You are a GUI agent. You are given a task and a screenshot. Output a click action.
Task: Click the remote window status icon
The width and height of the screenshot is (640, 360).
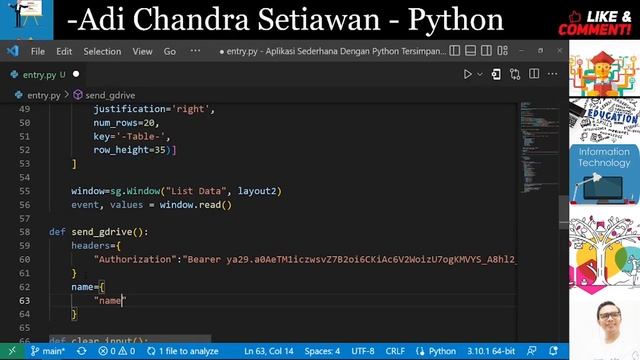tap(12, 351)
